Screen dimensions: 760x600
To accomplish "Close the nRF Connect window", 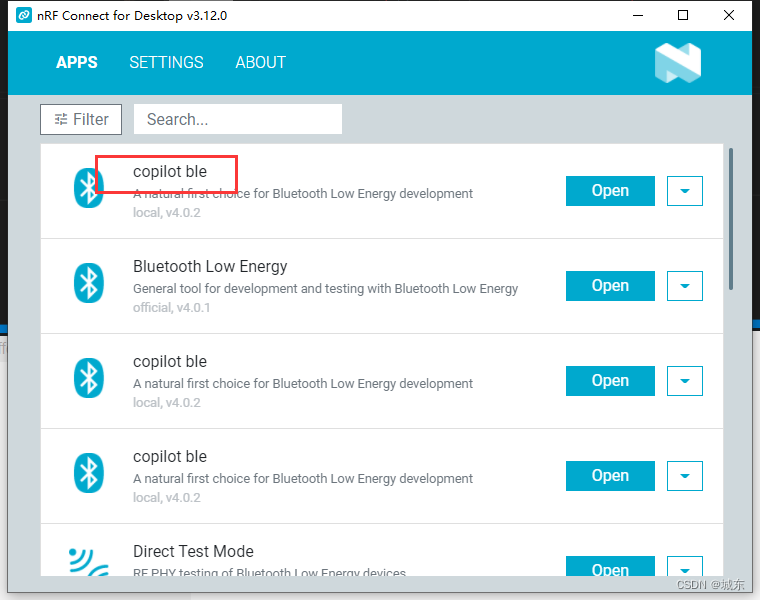I will click(728, 16).
